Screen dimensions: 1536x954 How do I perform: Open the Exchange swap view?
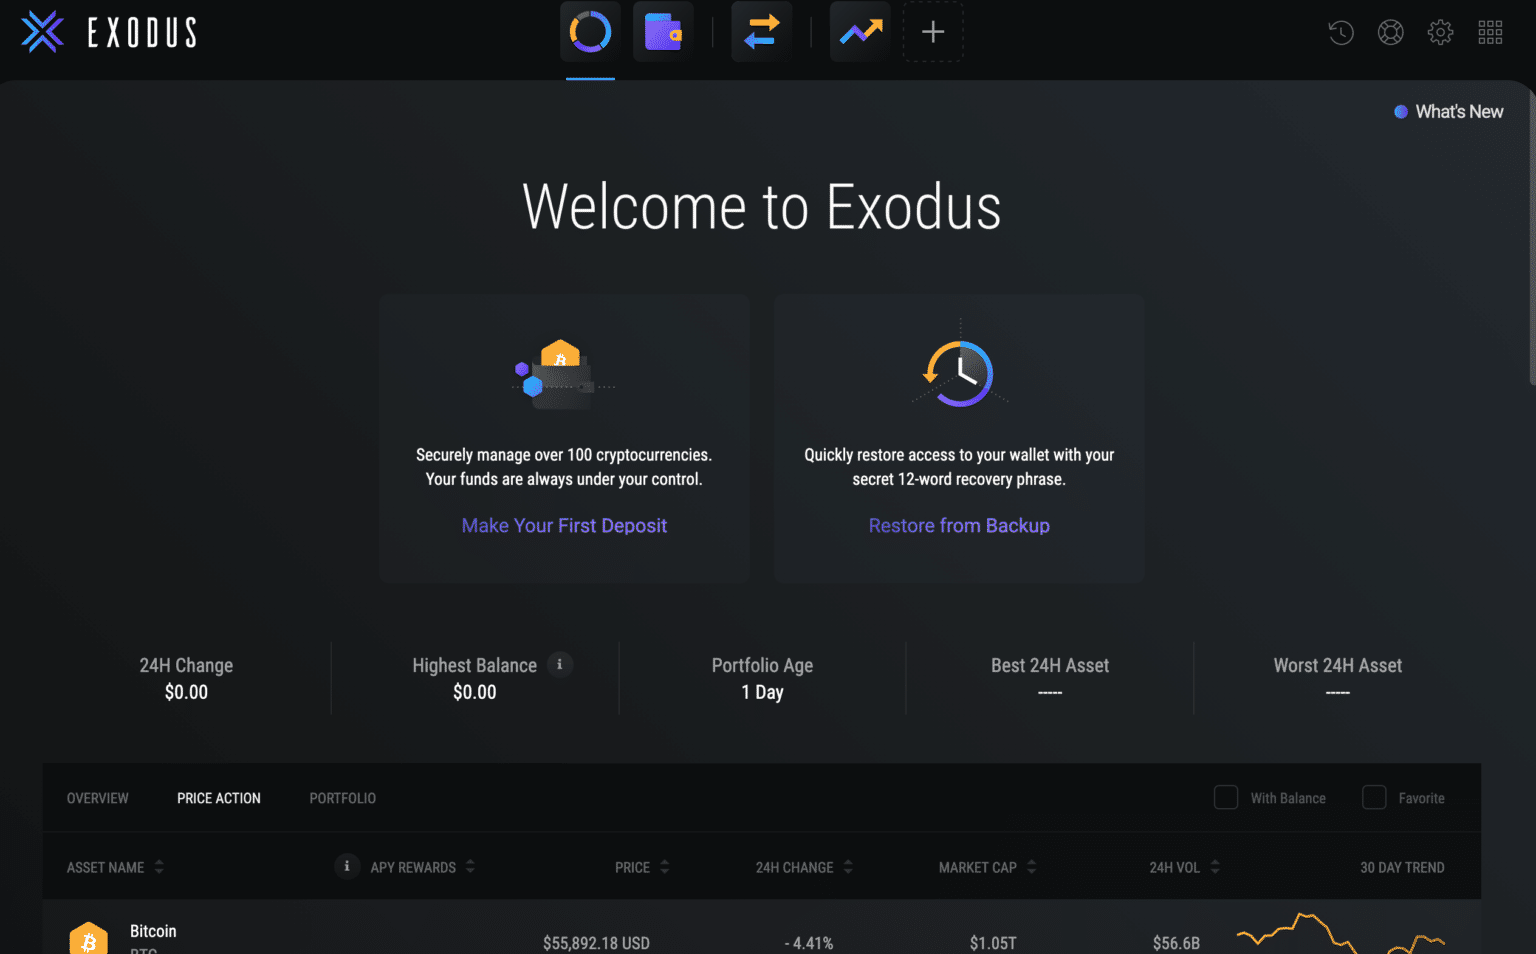click(x=761, y=31)
